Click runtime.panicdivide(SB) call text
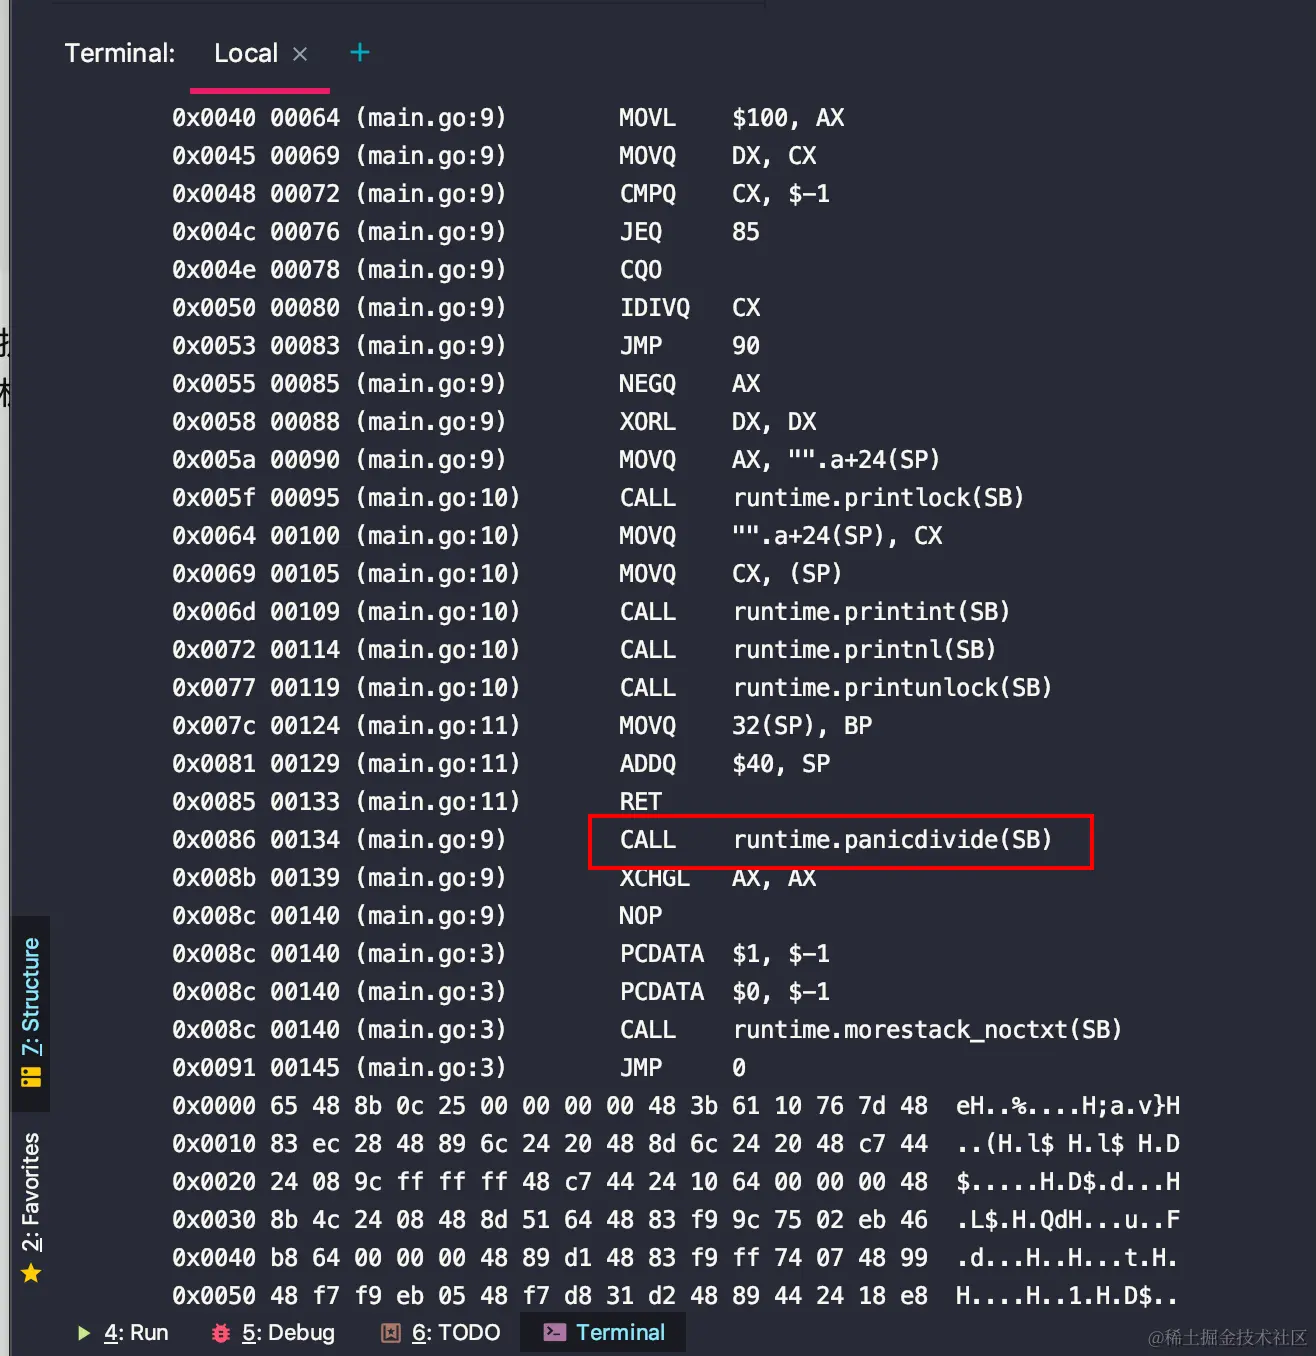Image resolution: width=1316 pixels, height=1356 pixels. [x=892, y=840]
